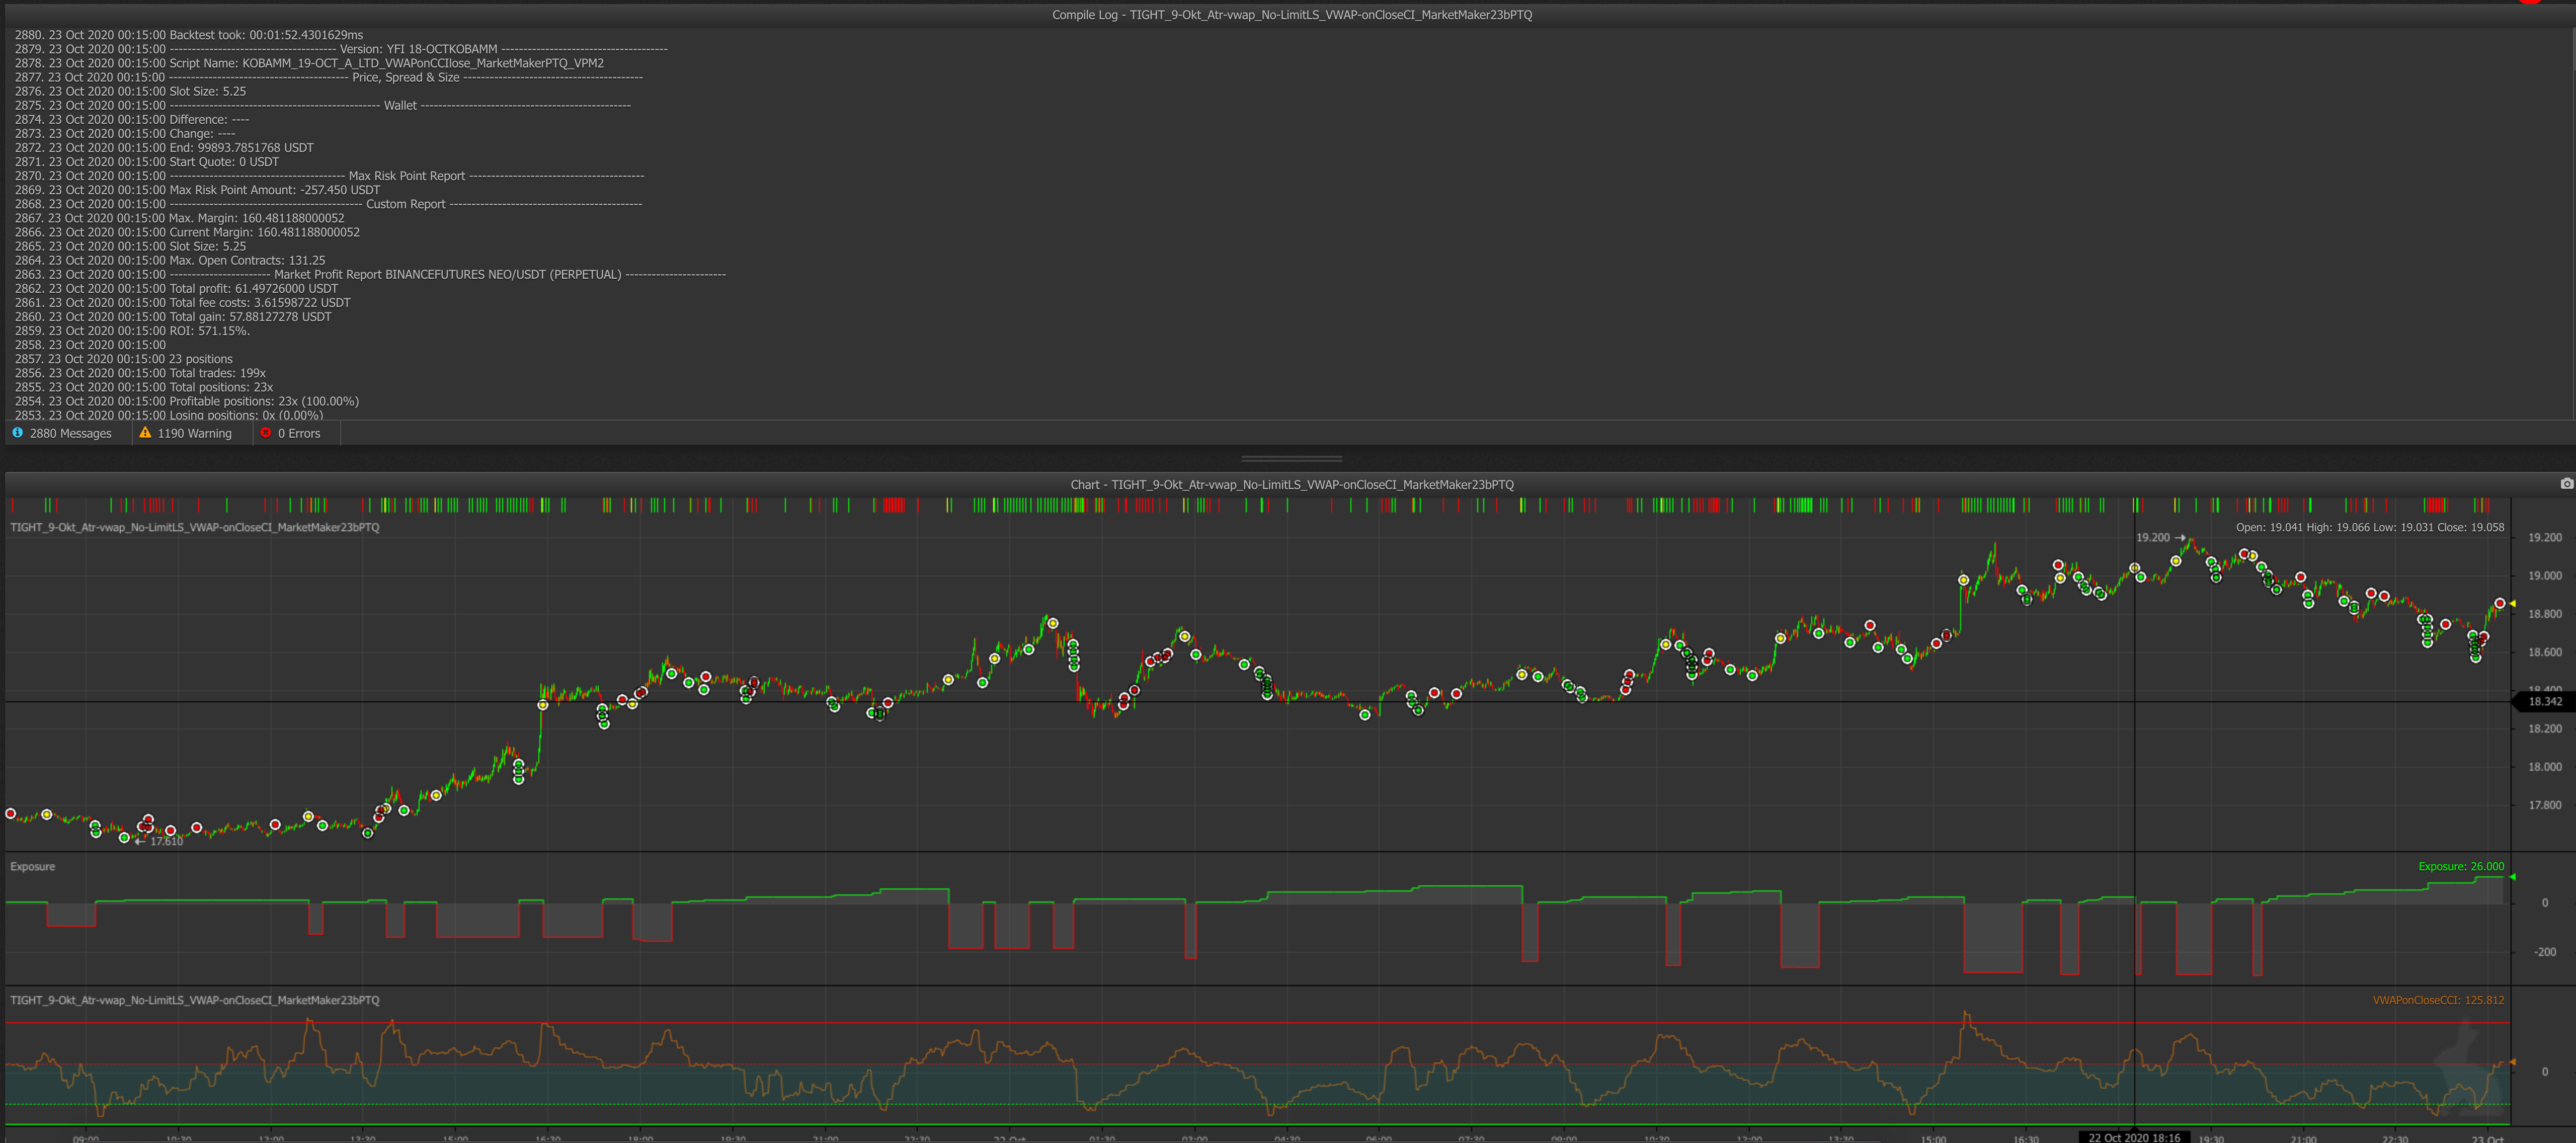
Task: Select the Profitable positions: 23x (100.00%) line
Action: click(186, 402)
